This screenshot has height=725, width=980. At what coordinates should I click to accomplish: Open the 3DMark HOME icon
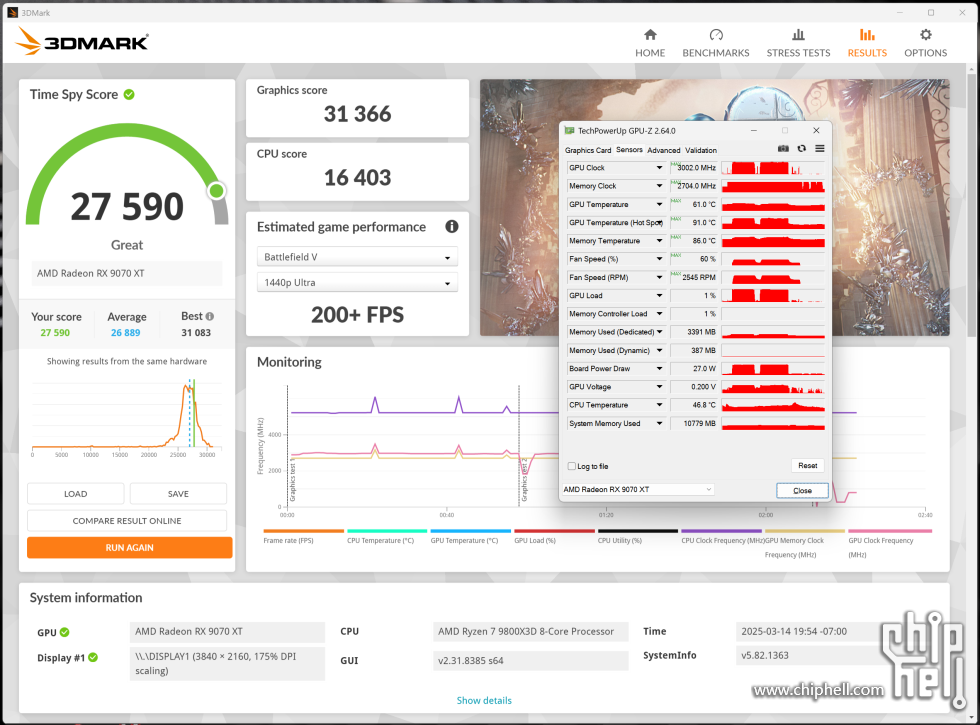[650, 34]
